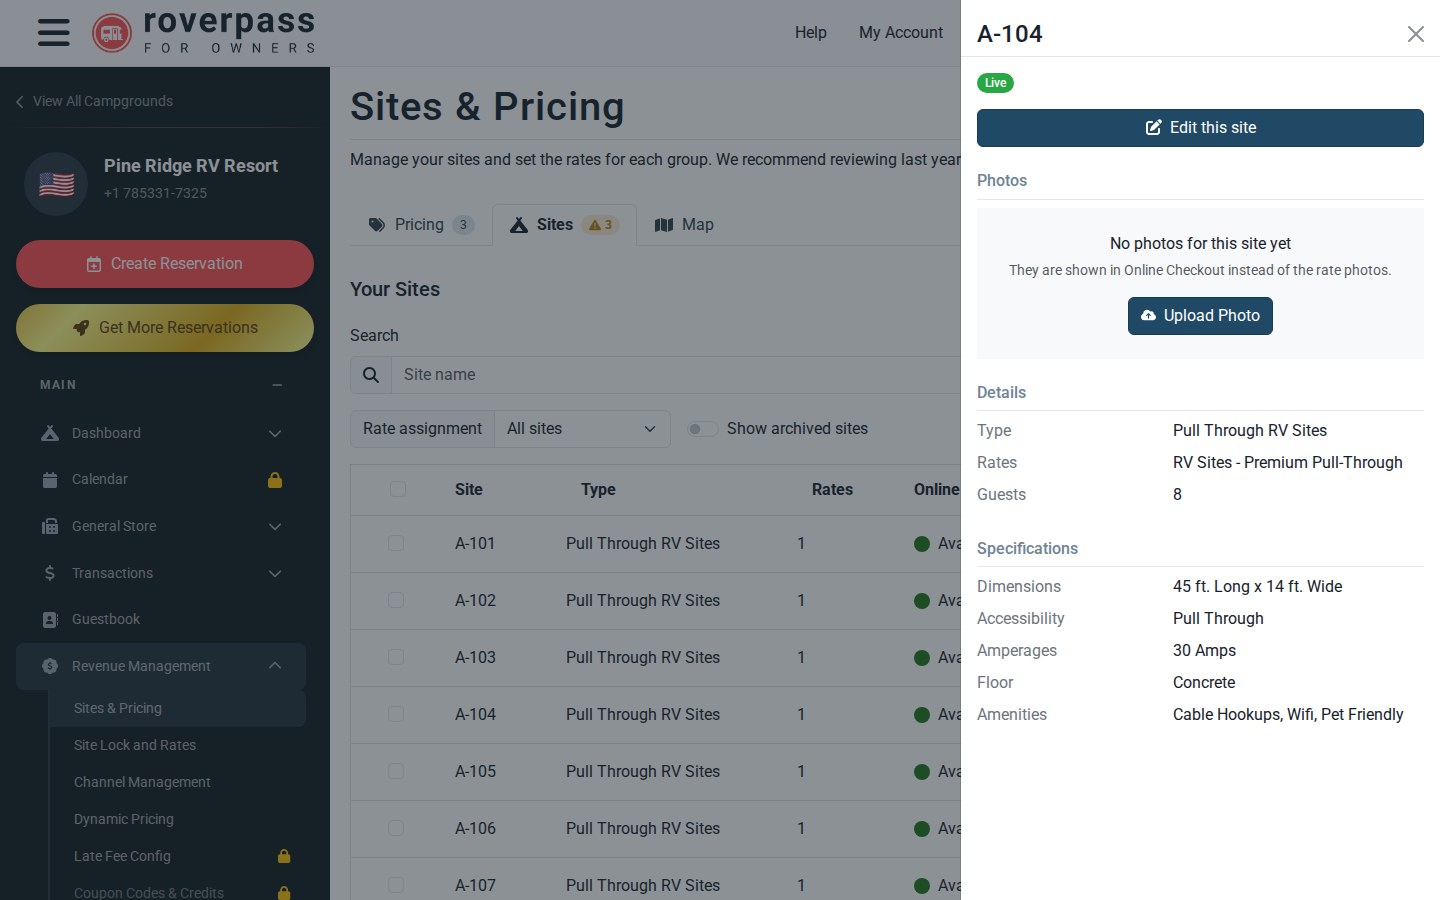Viewport: 1440px width, 900px height.
Task: Select the checkbox for site A-105
Action: (396, 771)
